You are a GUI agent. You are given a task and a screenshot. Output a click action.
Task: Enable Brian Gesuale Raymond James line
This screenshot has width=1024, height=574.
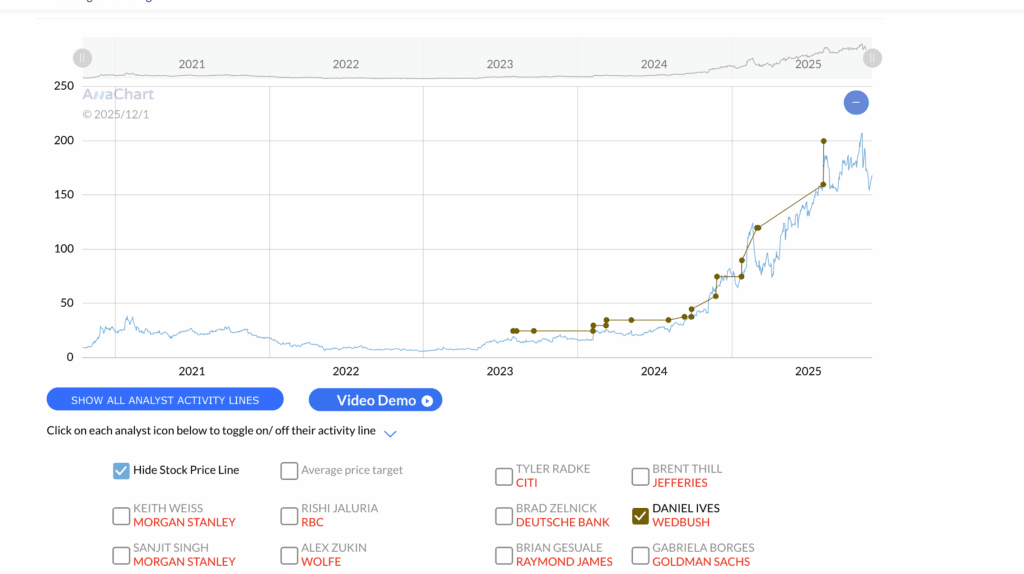click(x=504, y=555)
